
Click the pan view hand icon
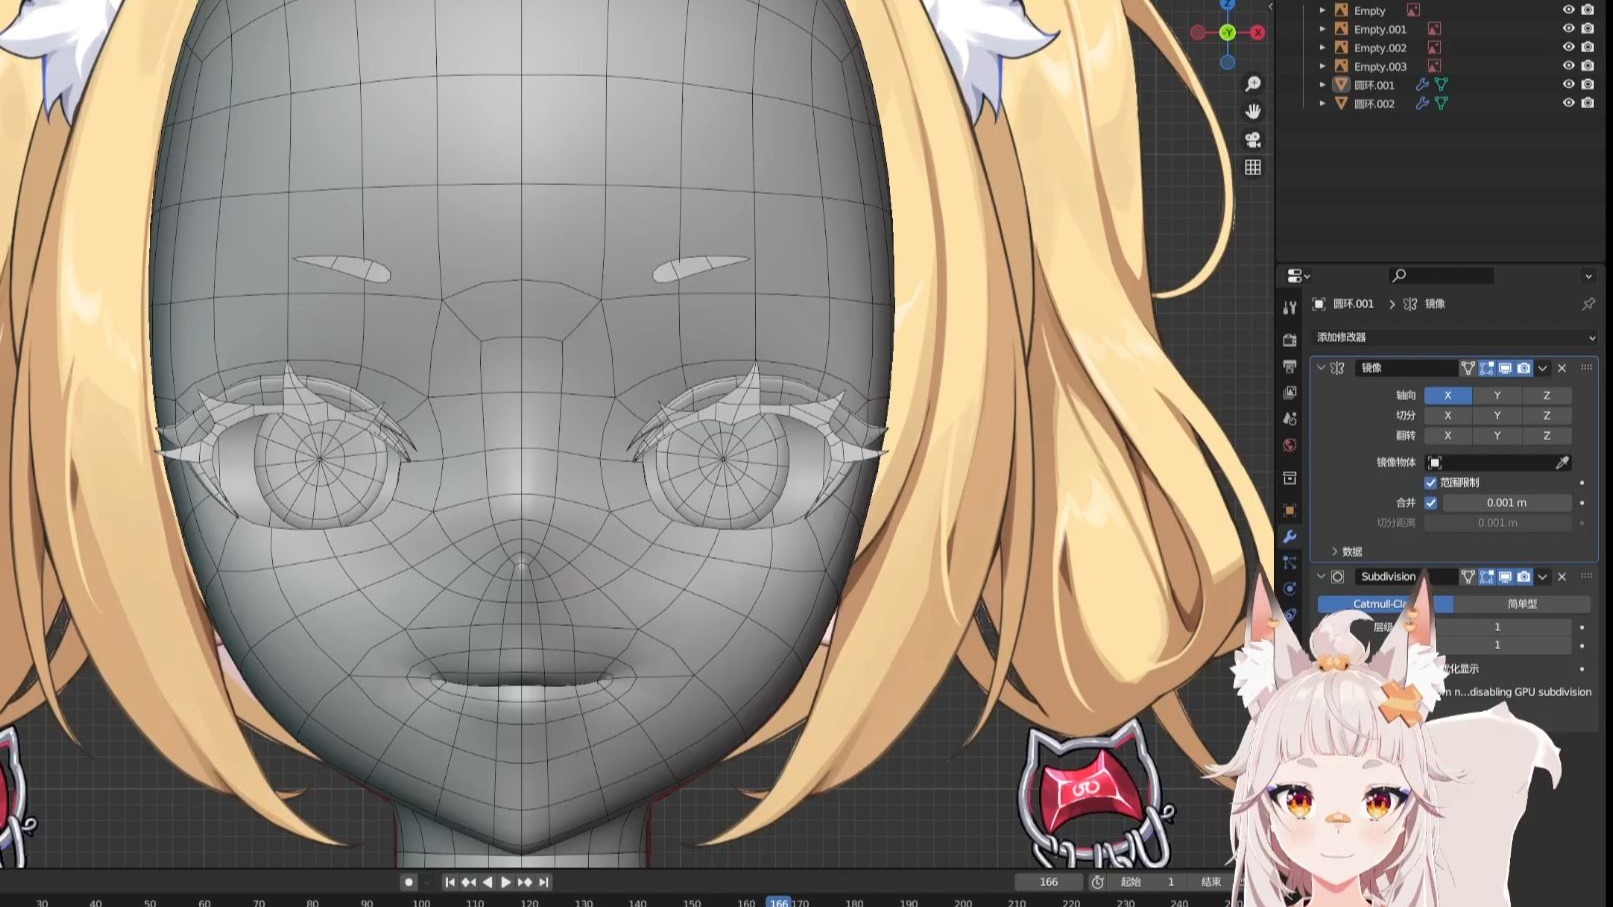pyautogui.click(x=1253, y=112)
